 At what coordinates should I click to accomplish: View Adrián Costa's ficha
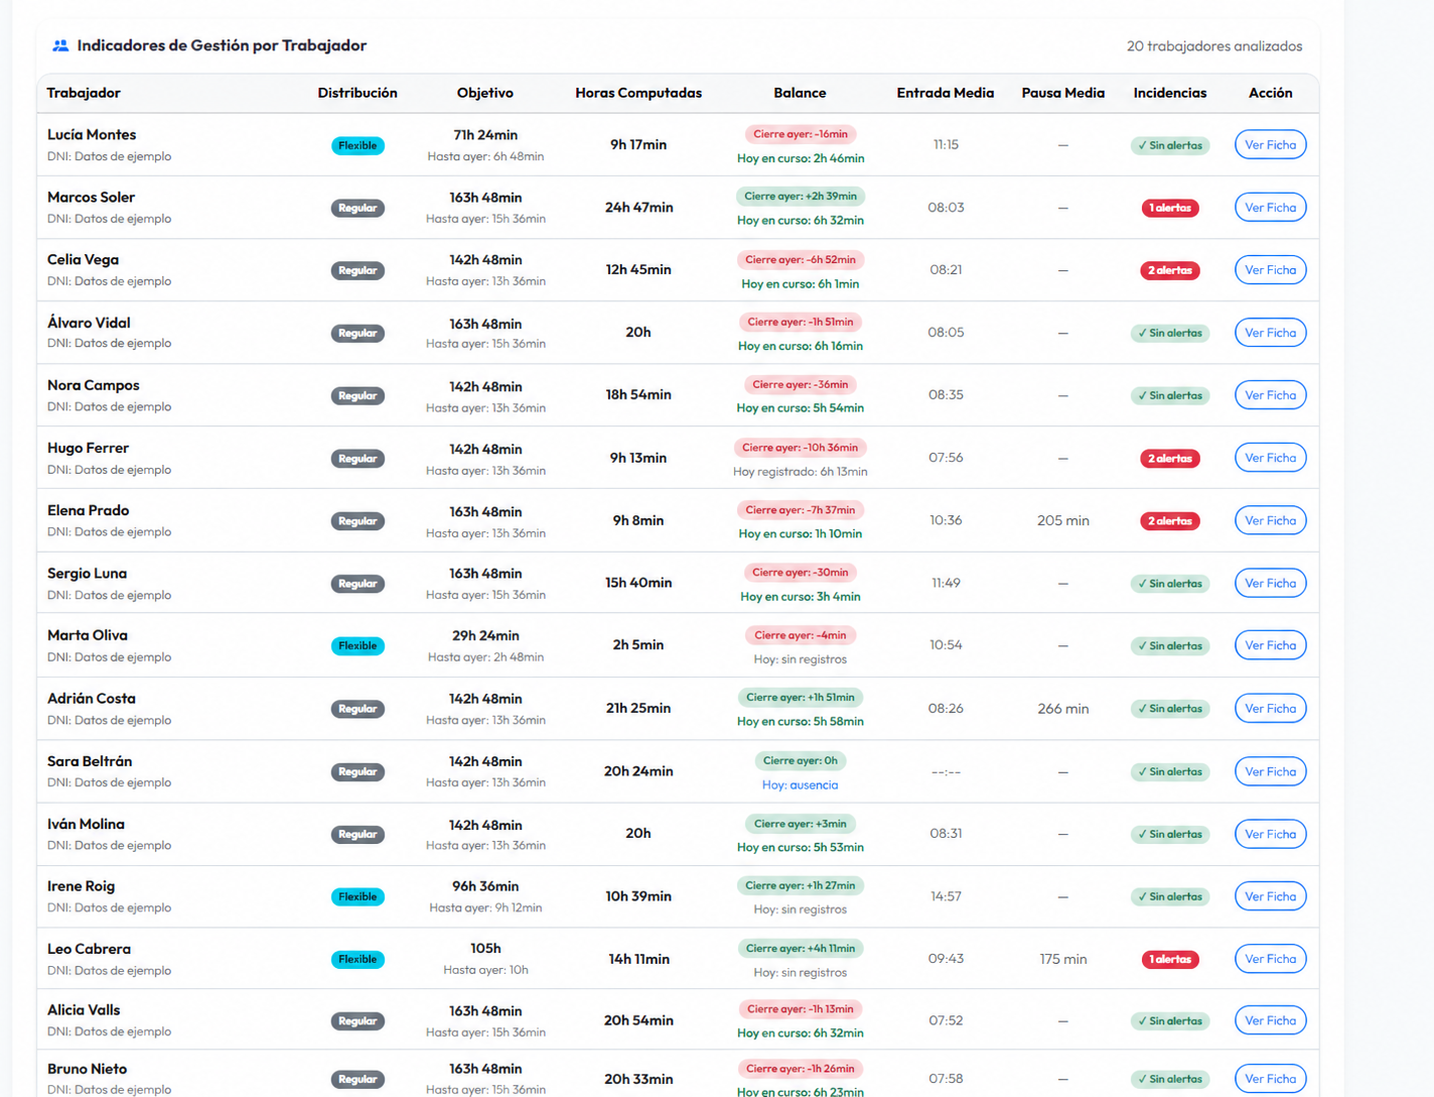tap(1270, 709)
